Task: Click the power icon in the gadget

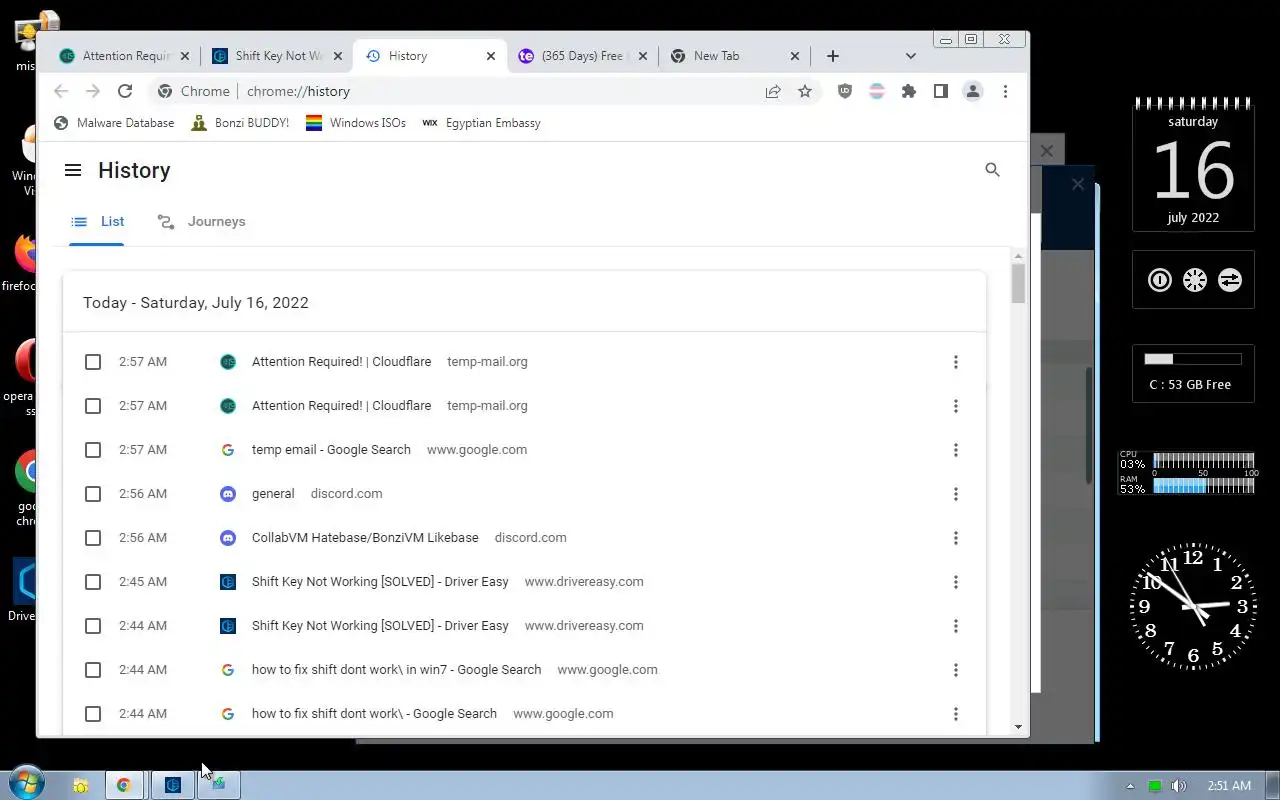Action: tap(1159, 280)
